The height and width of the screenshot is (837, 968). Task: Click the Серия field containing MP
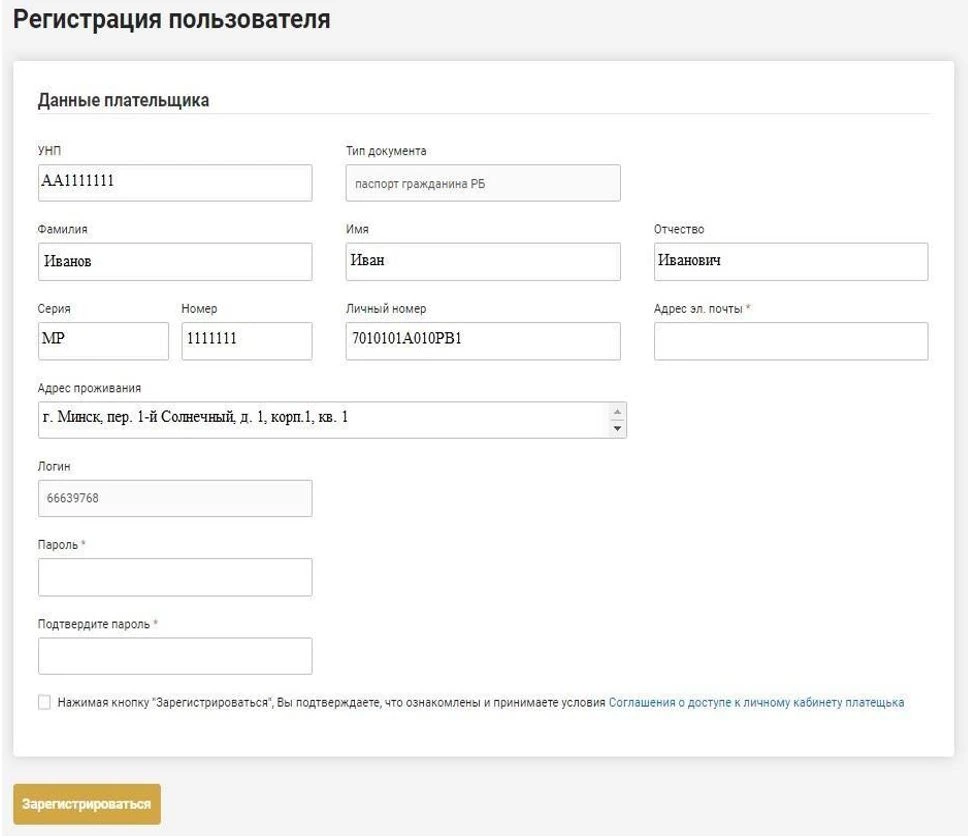pyautogui.click(x=103, y=341)
